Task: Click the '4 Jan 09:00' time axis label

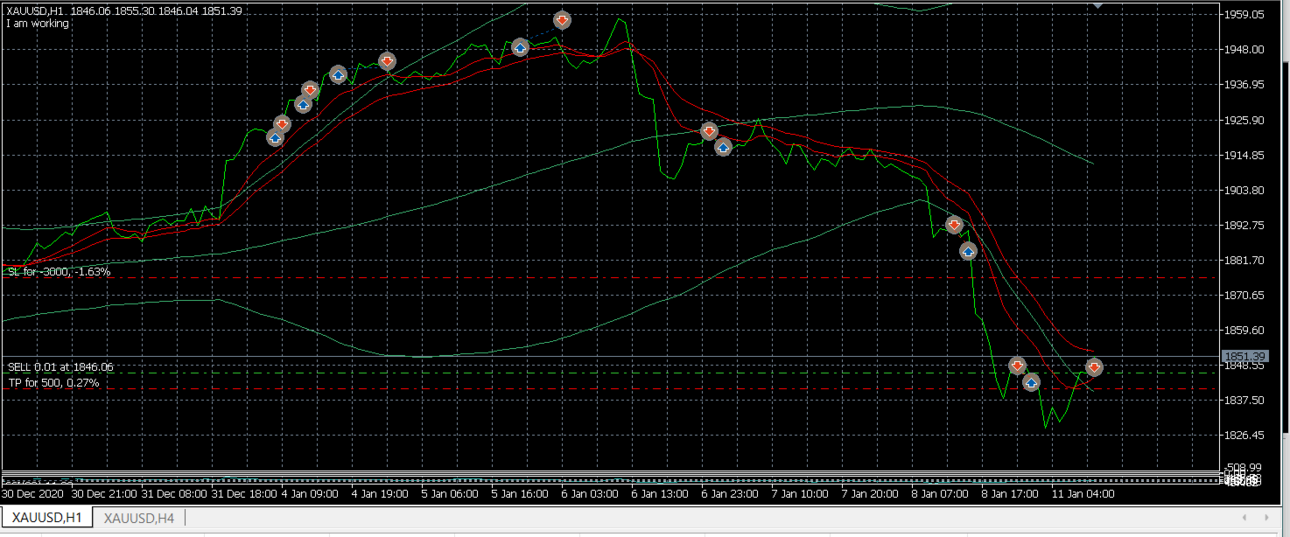Action: pyautogui.click(x=311, y=494)
